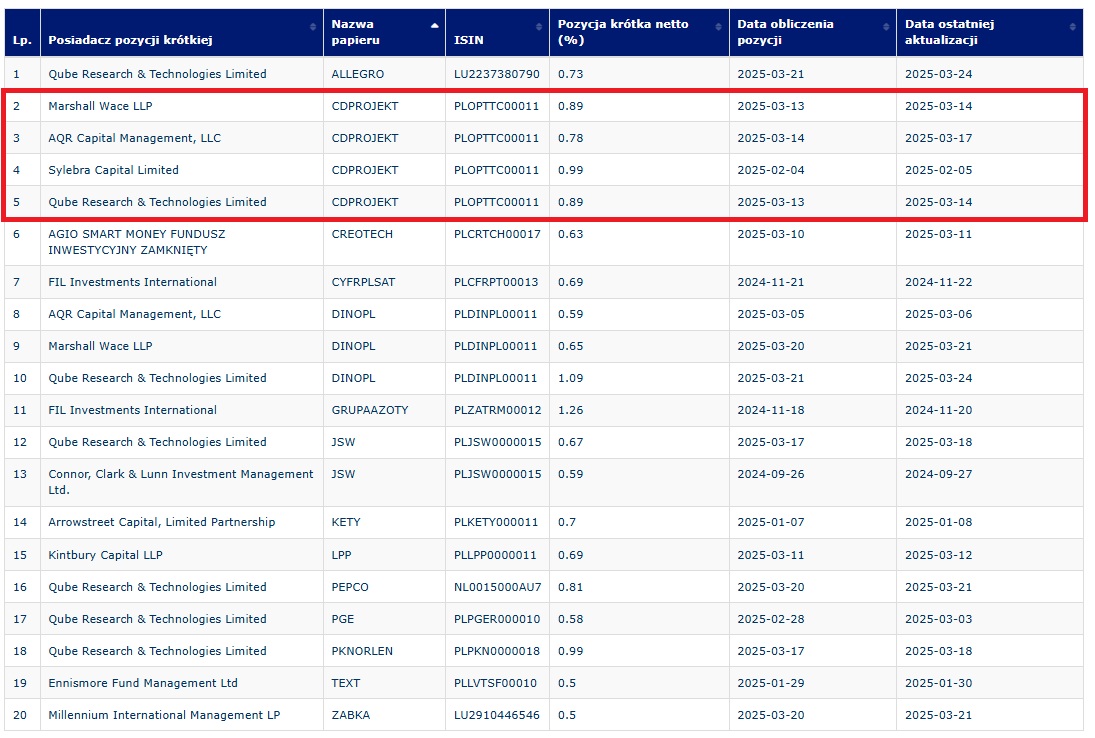
Task: Click Kintbury Capital LLP holder name
Action: click(x=105, y=555)
